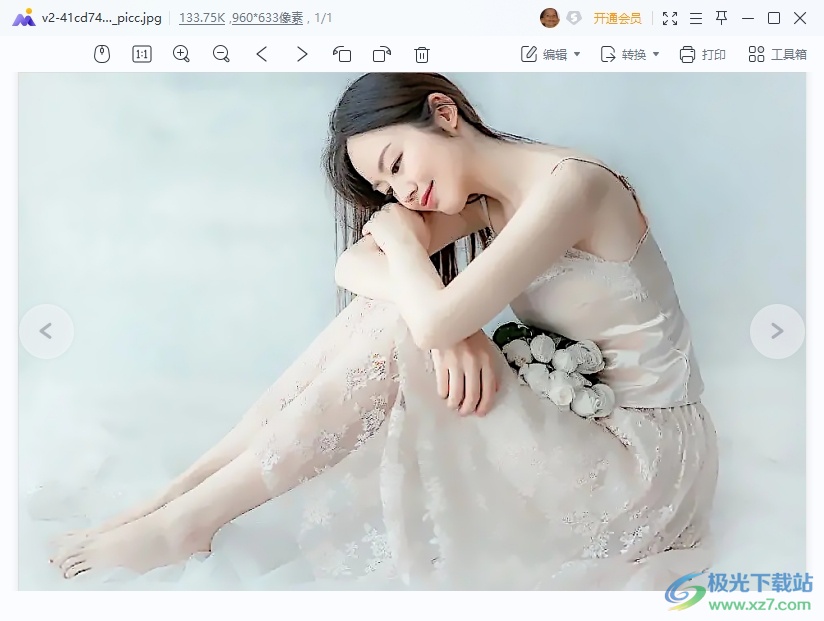The image size is (824, 621).
Task: Toggle pin window on top
Action: [x=722, y=18]
